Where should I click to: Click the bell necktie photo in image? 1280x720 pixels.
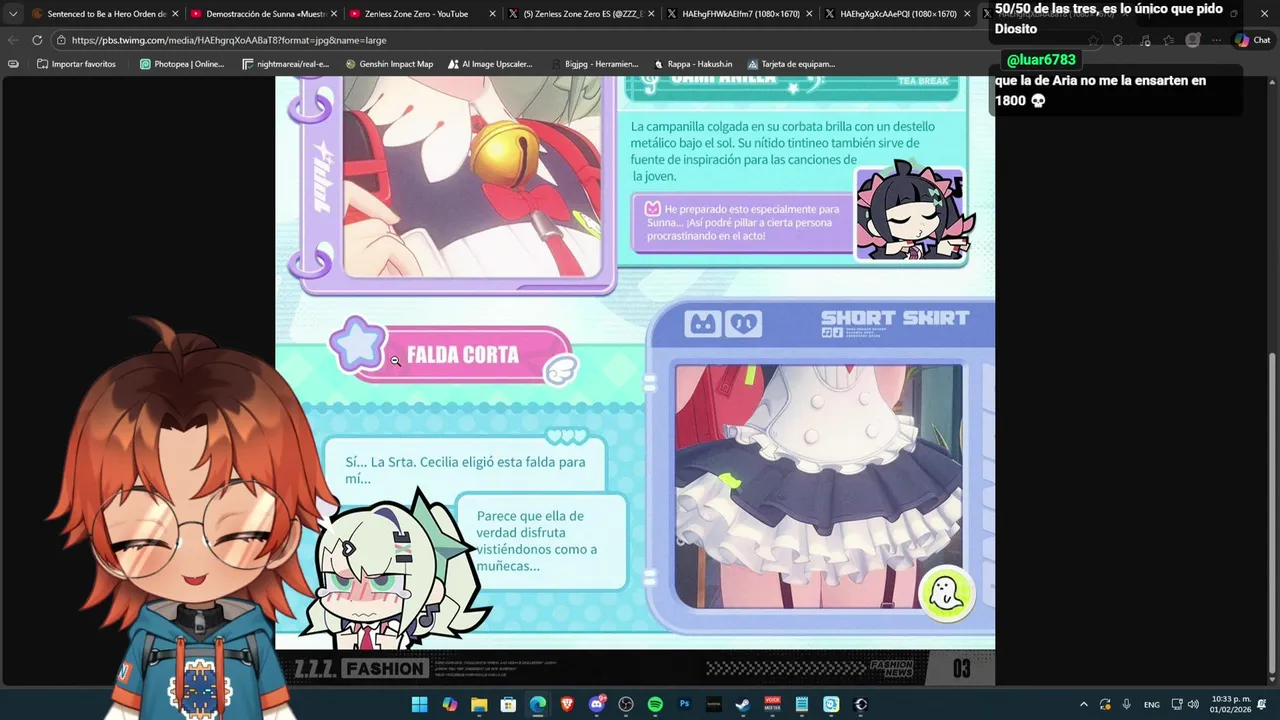point(472,180)
